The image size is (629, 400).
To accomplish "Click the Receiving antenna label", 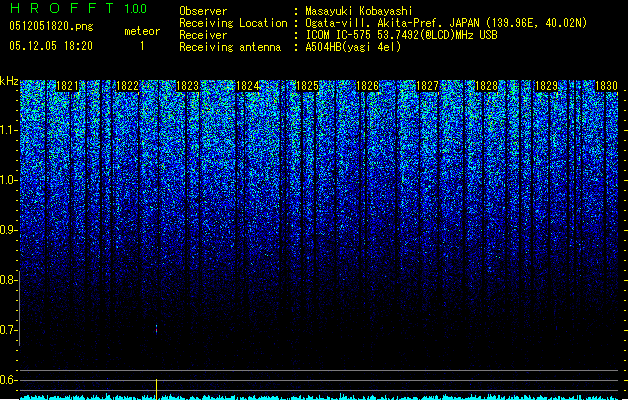I will (230, 47).
